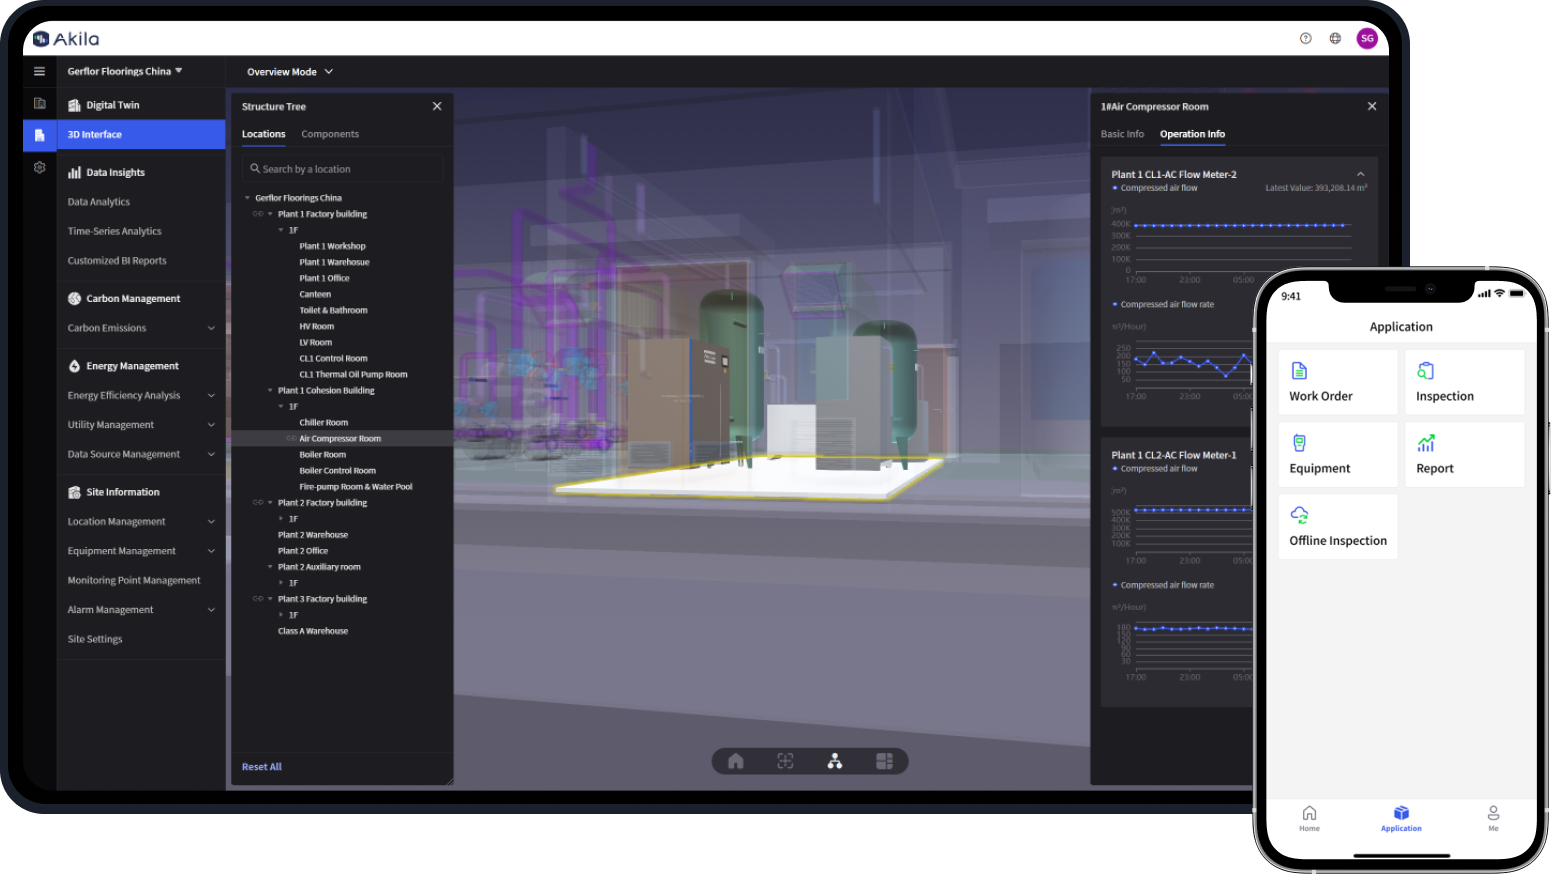Click the Digital Twin section icon

coord(74,105)
